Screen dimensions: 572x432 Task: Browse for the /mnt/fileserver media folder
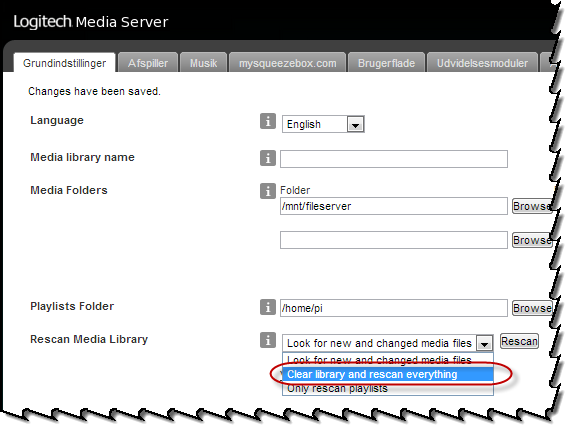(532, 206)
